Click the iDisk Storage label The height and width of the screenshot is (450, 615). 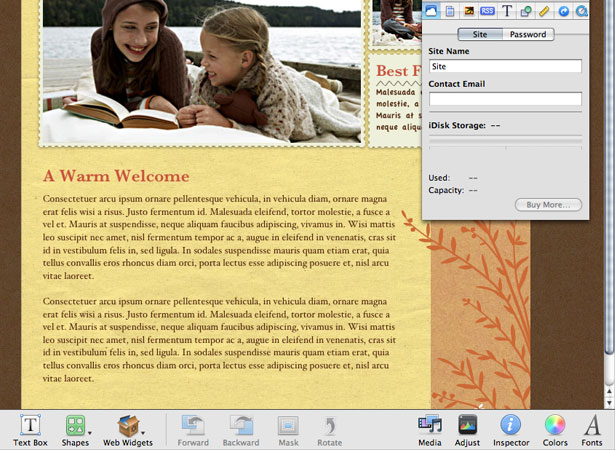pos(457,126)
